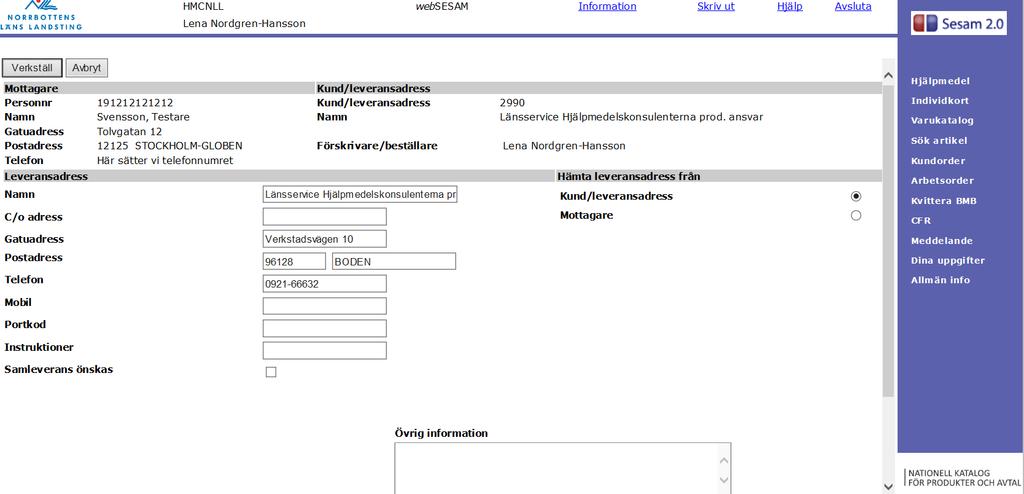
Task: Tick the Samleverans önskas checkbox
Action: pos(271,372)
